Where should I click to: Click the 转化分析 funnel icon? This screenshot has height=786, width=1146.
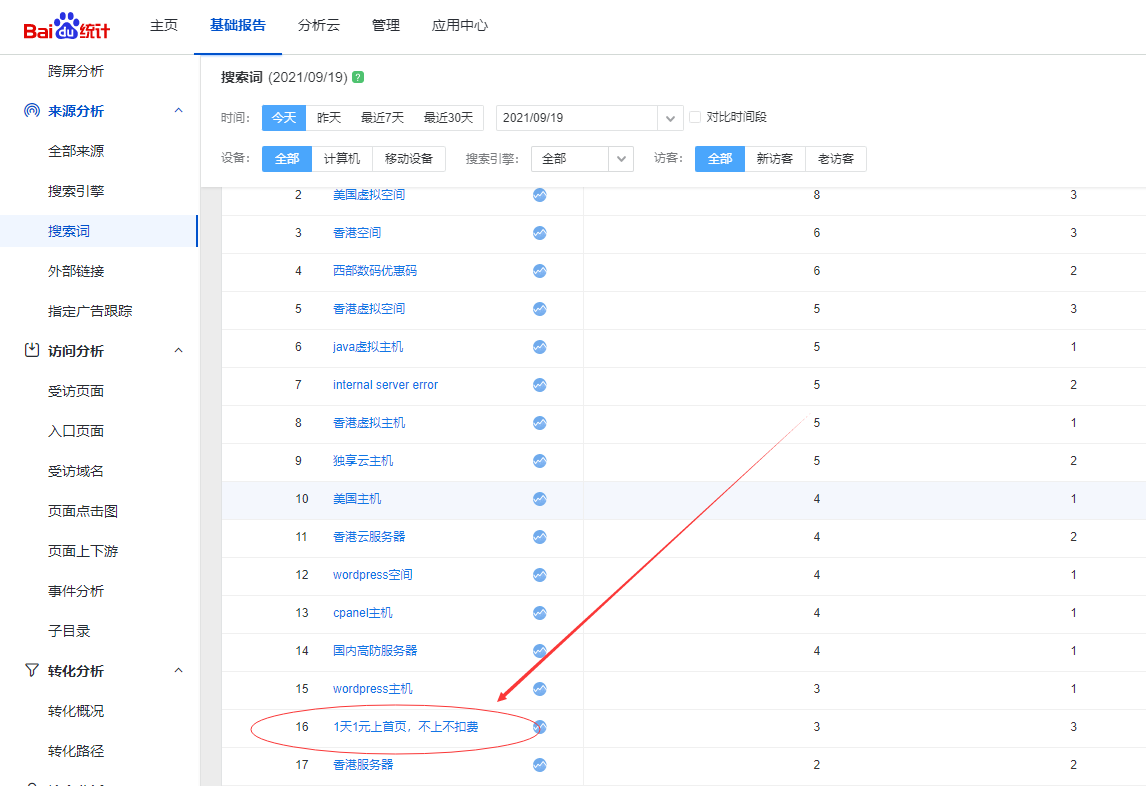[31, 670]
